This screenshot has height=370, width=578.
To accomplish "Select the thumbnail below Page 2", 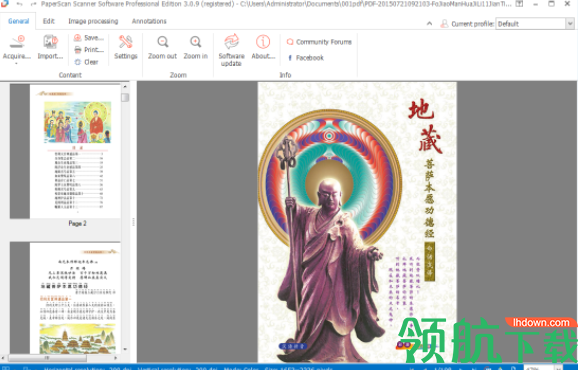I will [75, 298].
